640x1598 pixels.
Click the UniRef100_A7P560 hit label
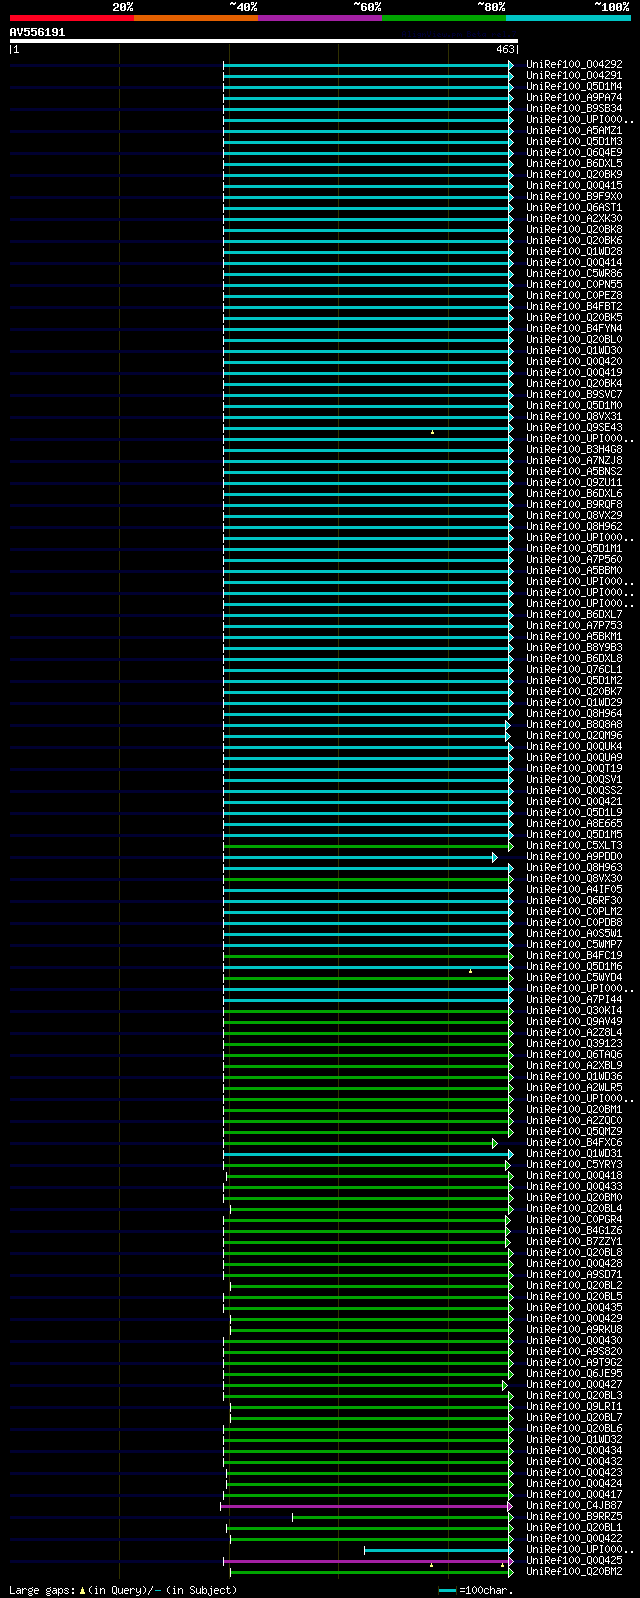pos(574,560)
